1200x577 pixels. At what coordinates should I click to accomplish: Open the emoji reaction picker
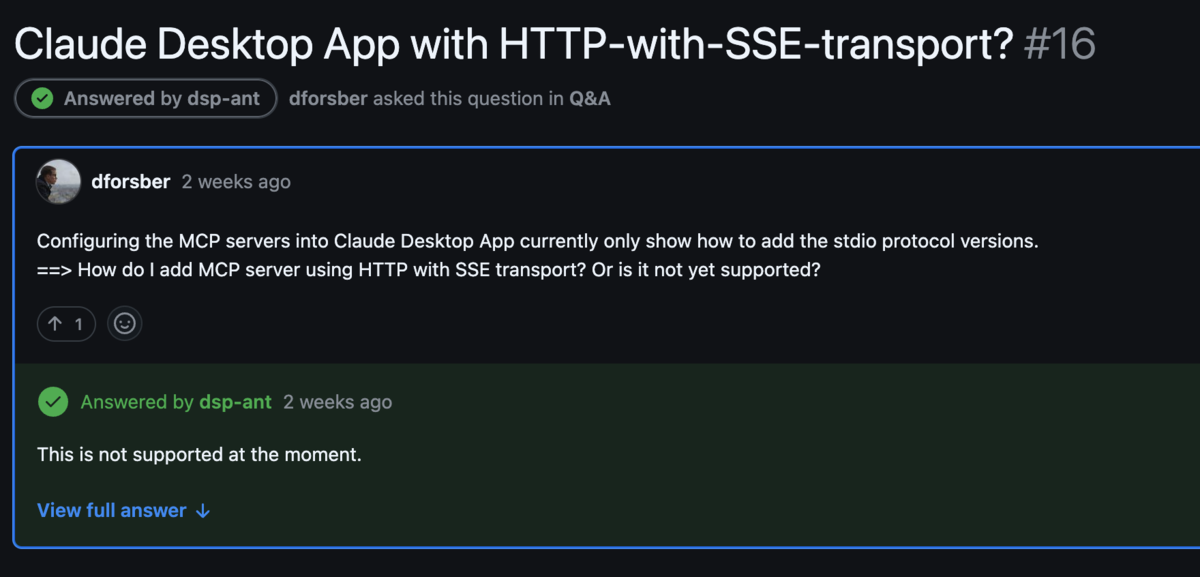[x=125, y=324]
